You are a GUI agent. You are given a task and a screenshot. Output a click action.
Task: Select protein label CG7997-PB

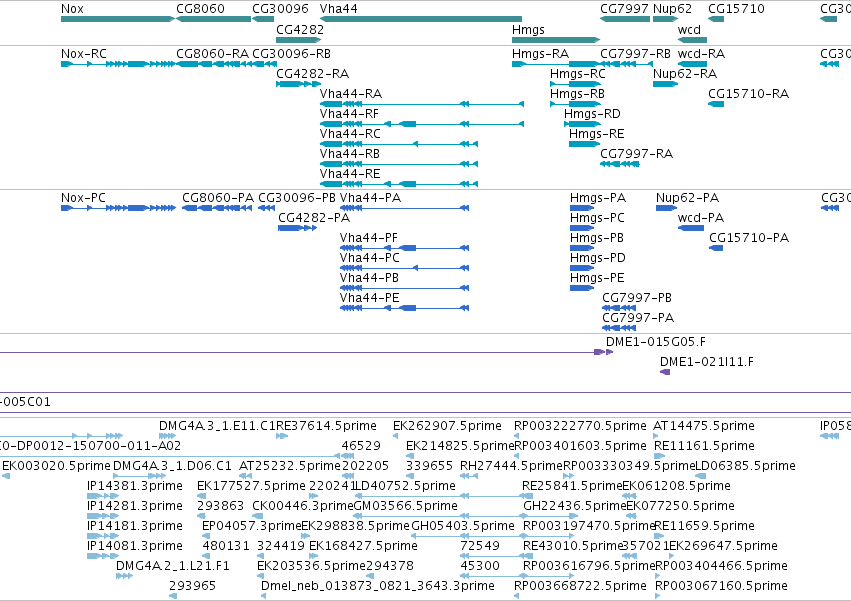[637, 298]
